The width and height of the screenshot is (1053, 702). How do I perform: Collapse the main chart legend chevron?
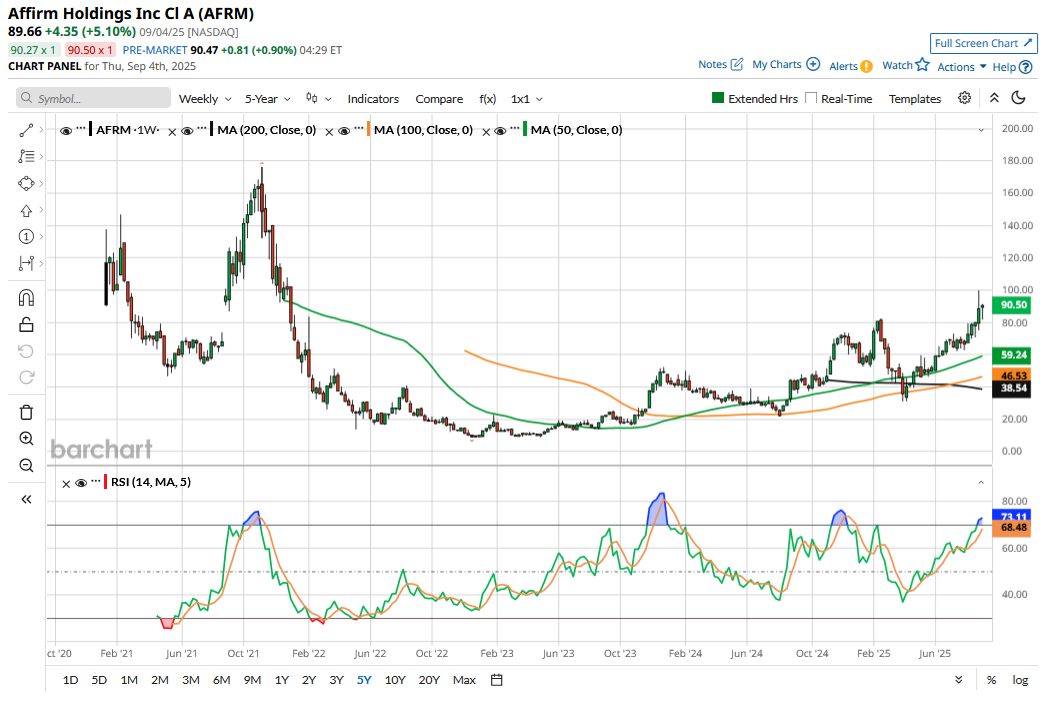[x=981, y=130]
